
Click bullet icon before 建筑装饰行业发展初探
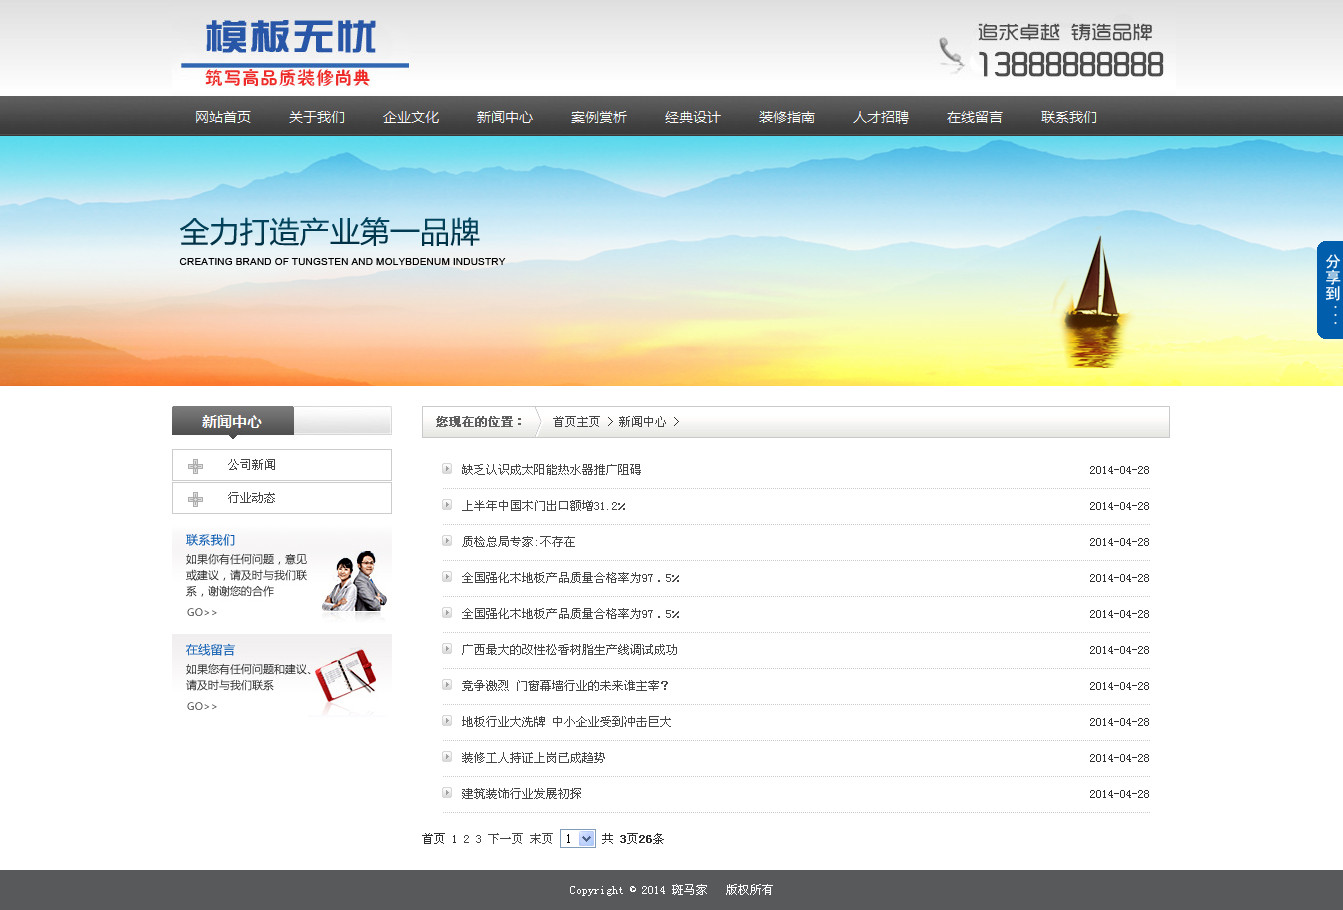(447, 793)
